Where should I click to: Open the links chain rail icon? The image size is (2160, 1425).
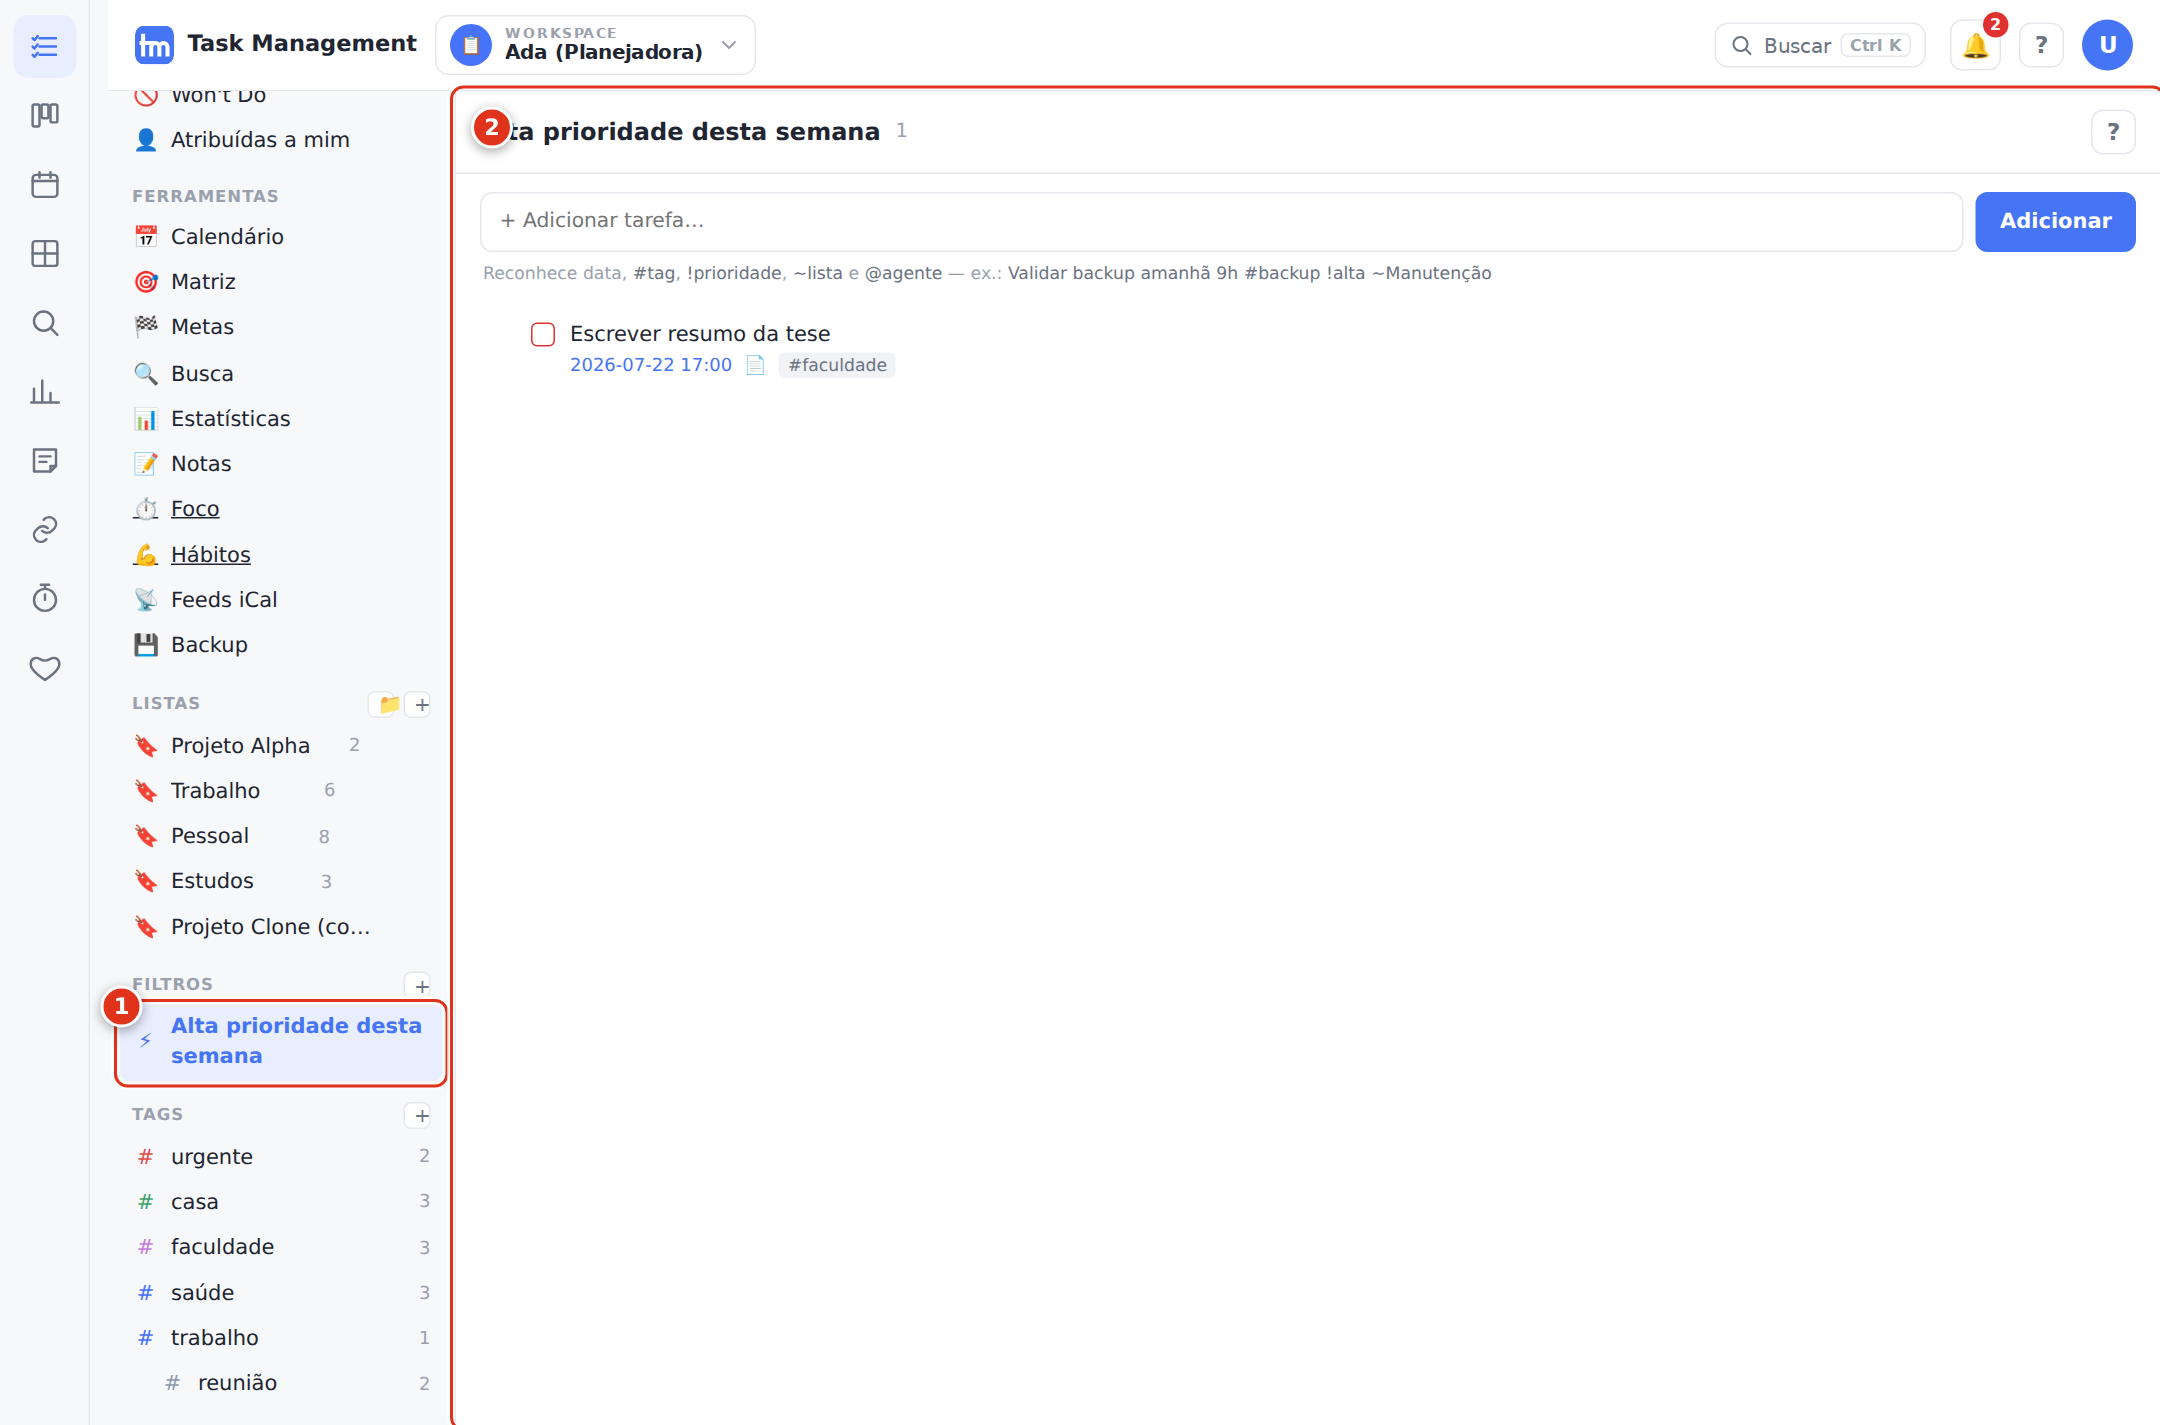coord(45,530)
